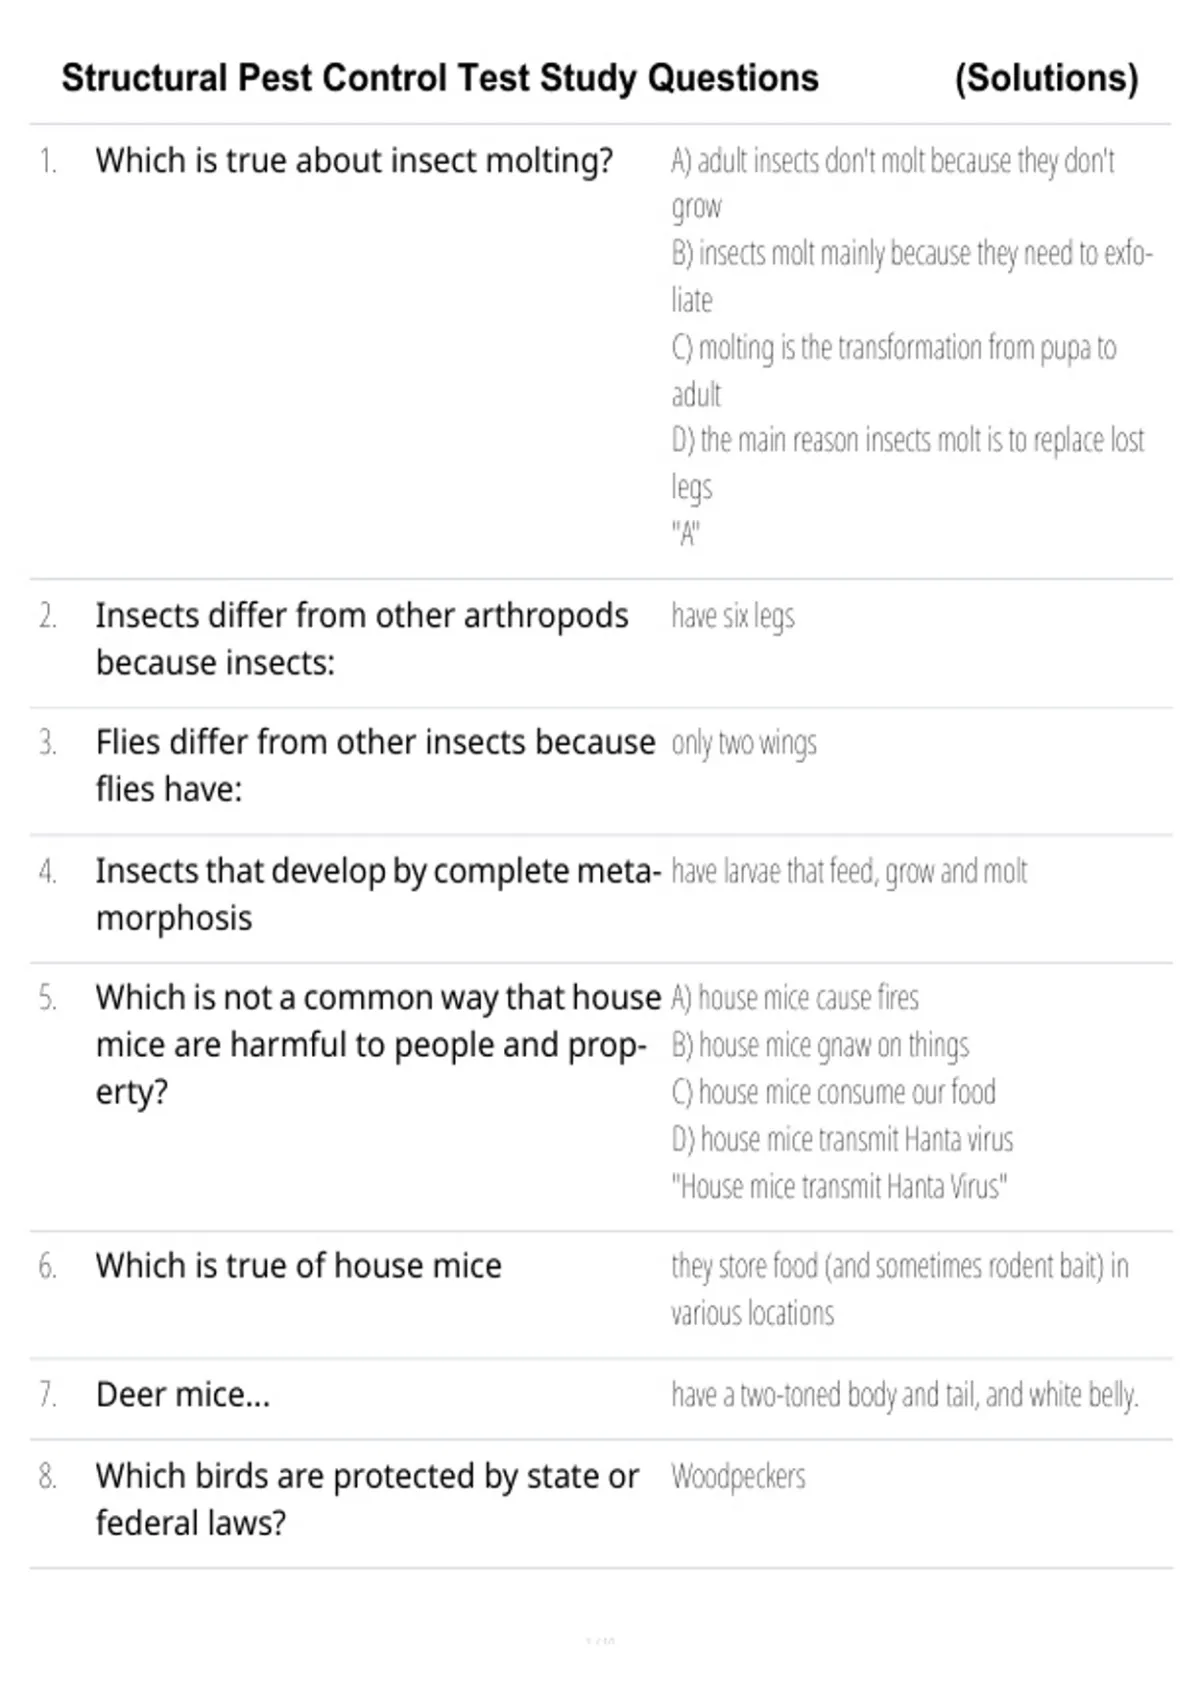Click the 'Deer mice...' question text
Screen dimensions: 1200x1700
(x=183, y=1394)
